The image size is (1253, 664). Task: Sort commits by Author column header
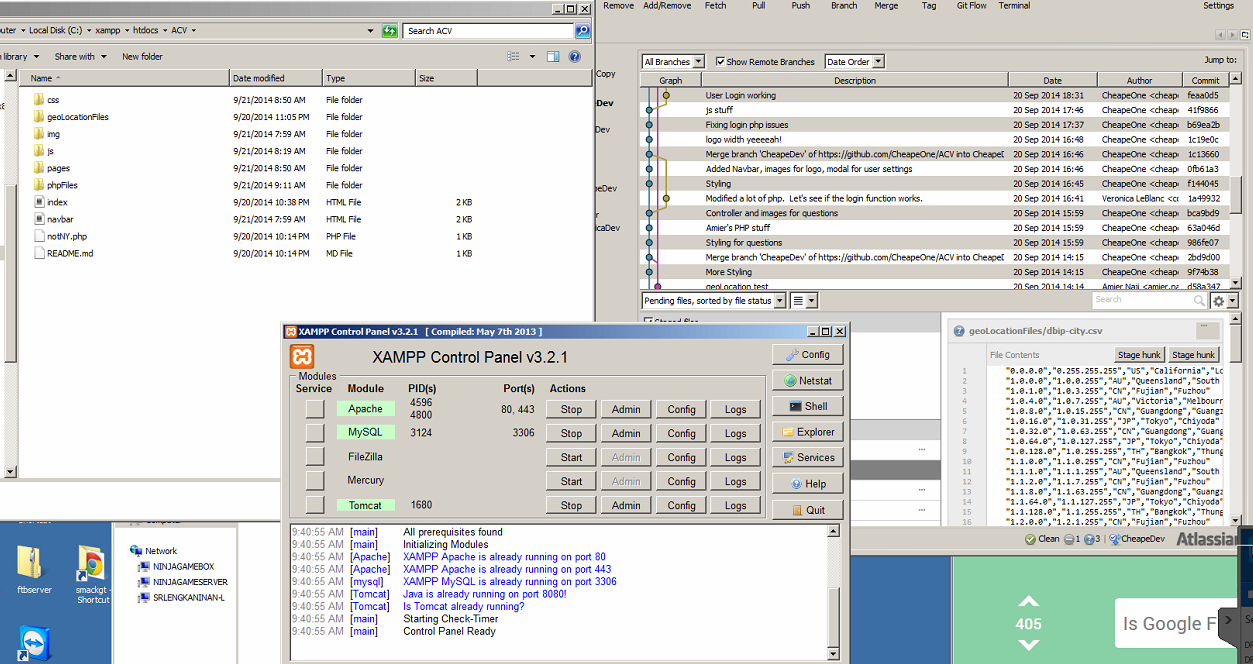click(x=1139, y=80)
